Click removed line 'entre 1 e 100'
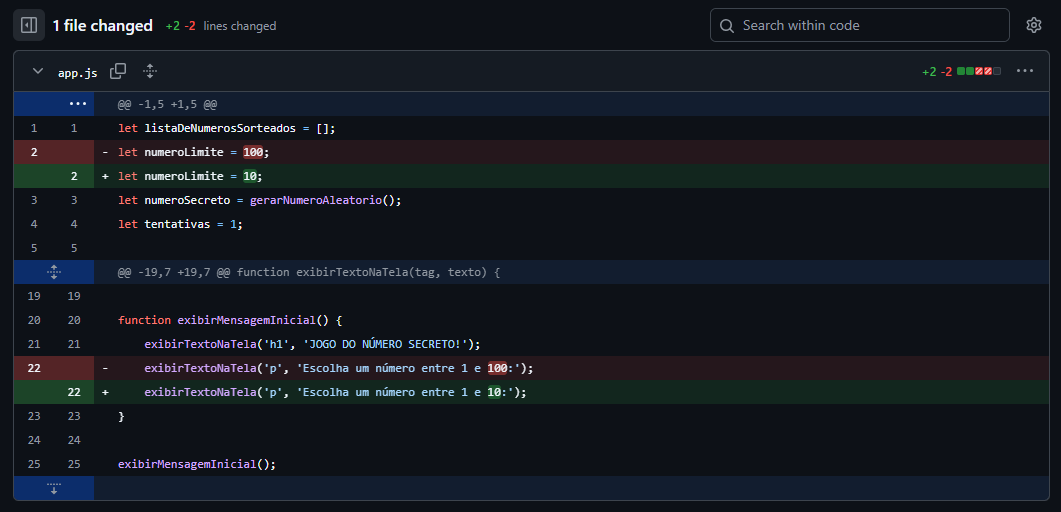Screen dimensions: 1061x512 point(339,368)
